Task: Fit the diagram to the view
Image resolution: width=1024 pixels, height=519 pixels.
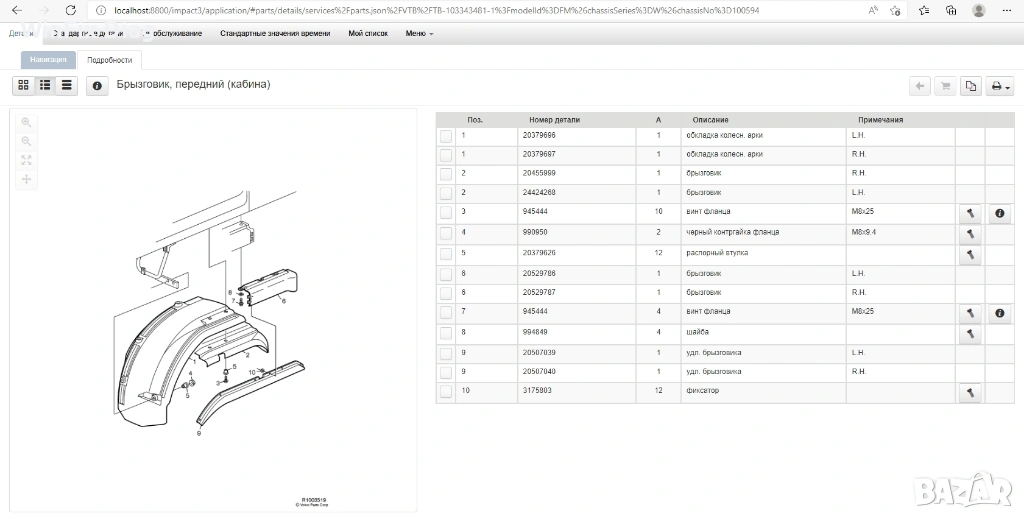Action: coord(27,160)
